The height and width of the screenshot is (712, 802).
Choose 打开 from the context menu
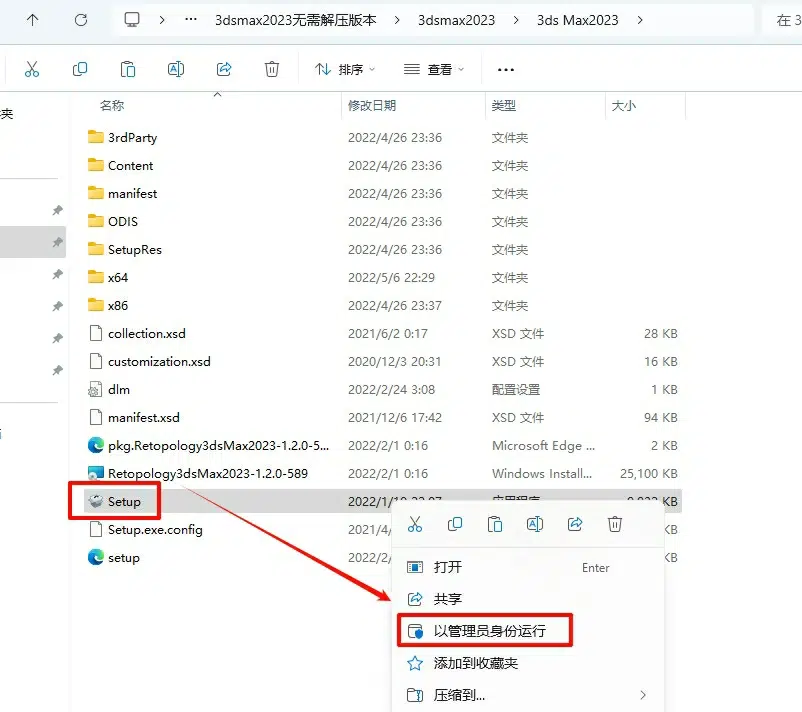pos(448,567)
